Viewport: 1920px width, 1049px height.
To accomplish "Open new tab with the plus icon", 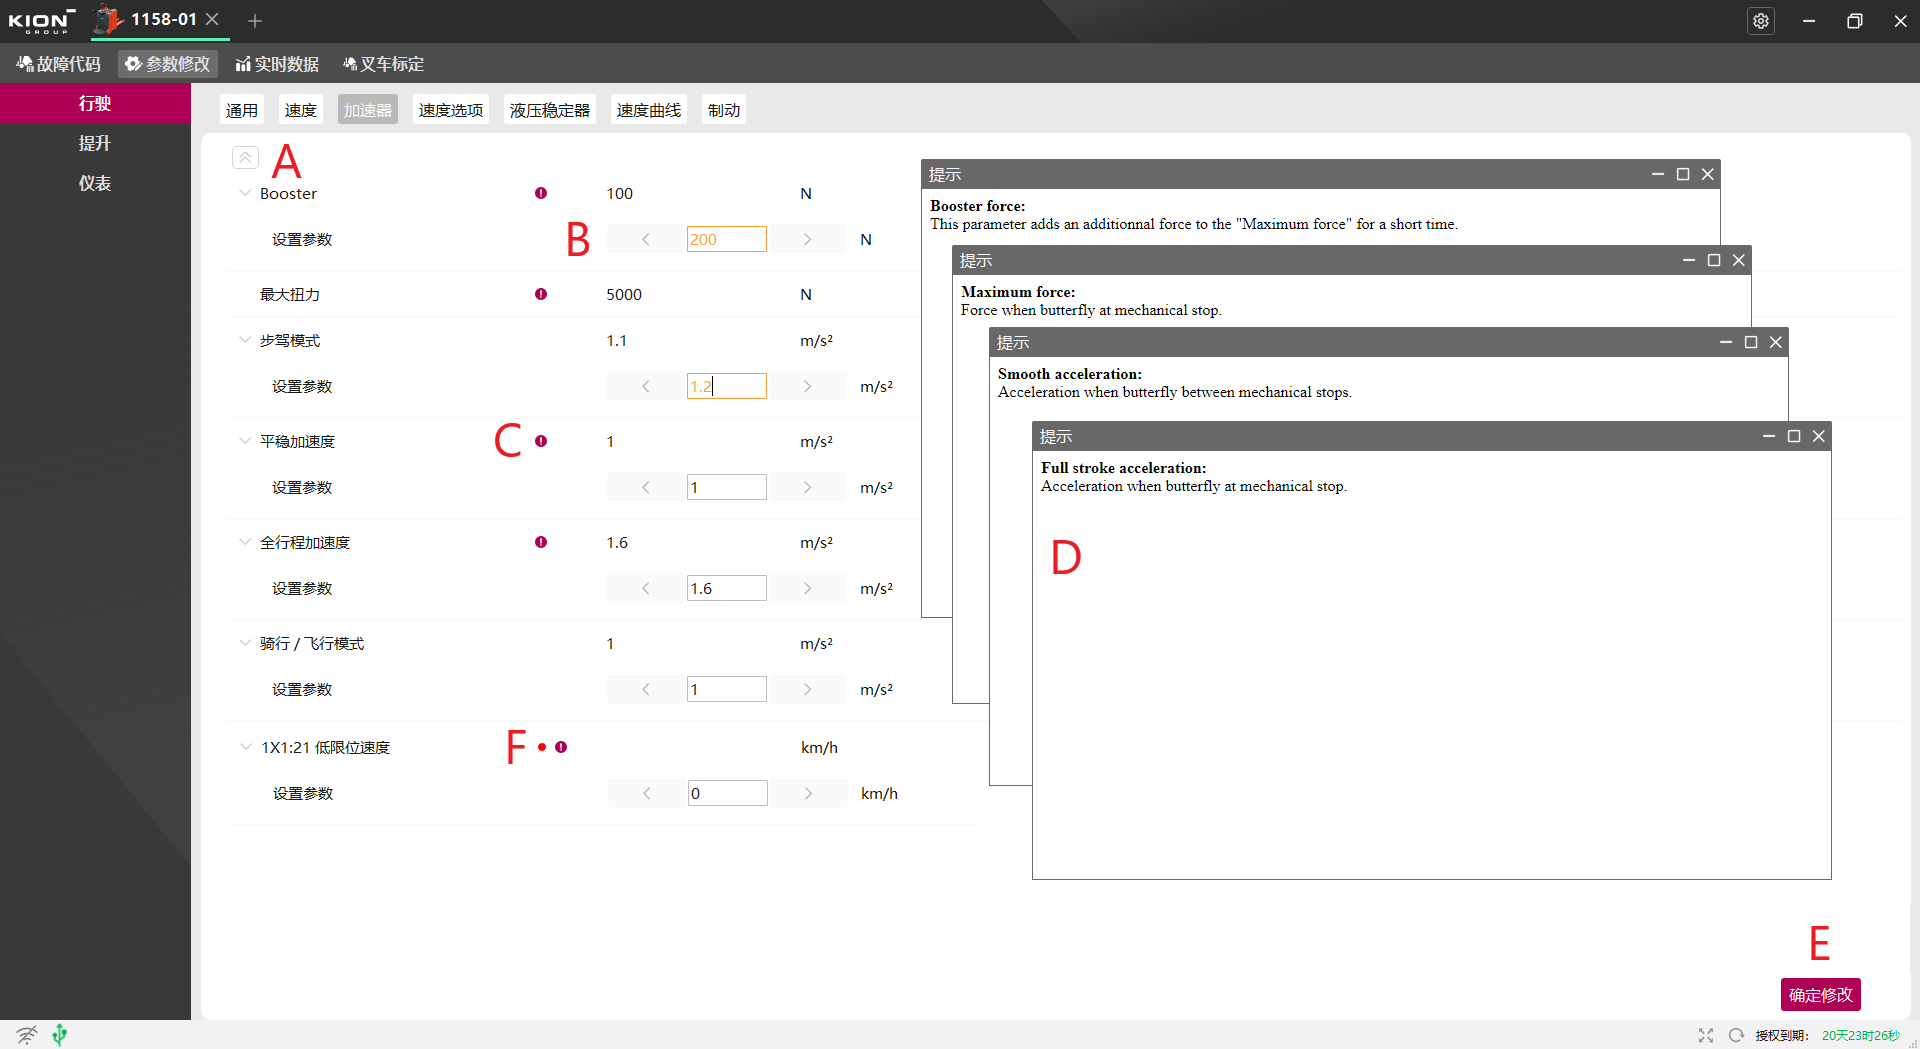I will click(255, 21).
